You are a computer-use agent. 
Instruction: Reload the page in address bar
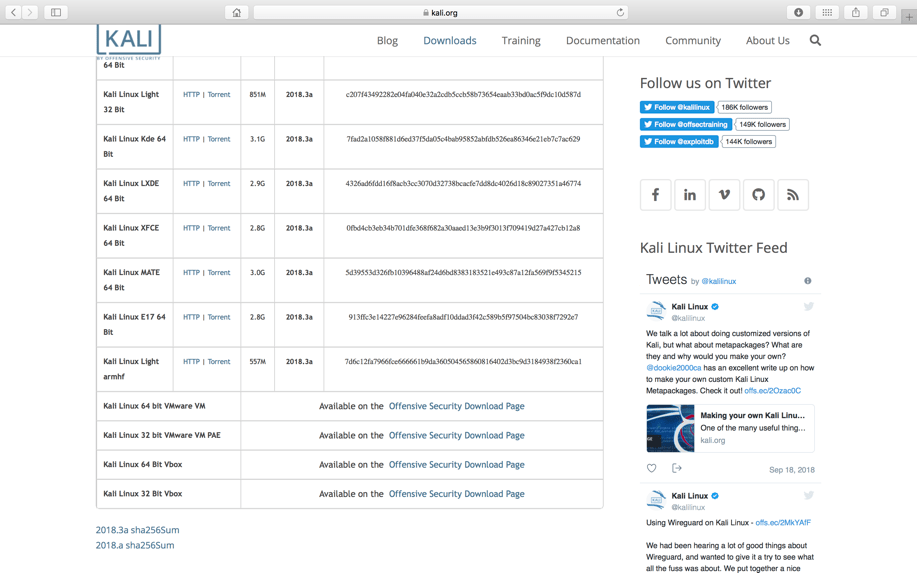[x=620, y=13]
